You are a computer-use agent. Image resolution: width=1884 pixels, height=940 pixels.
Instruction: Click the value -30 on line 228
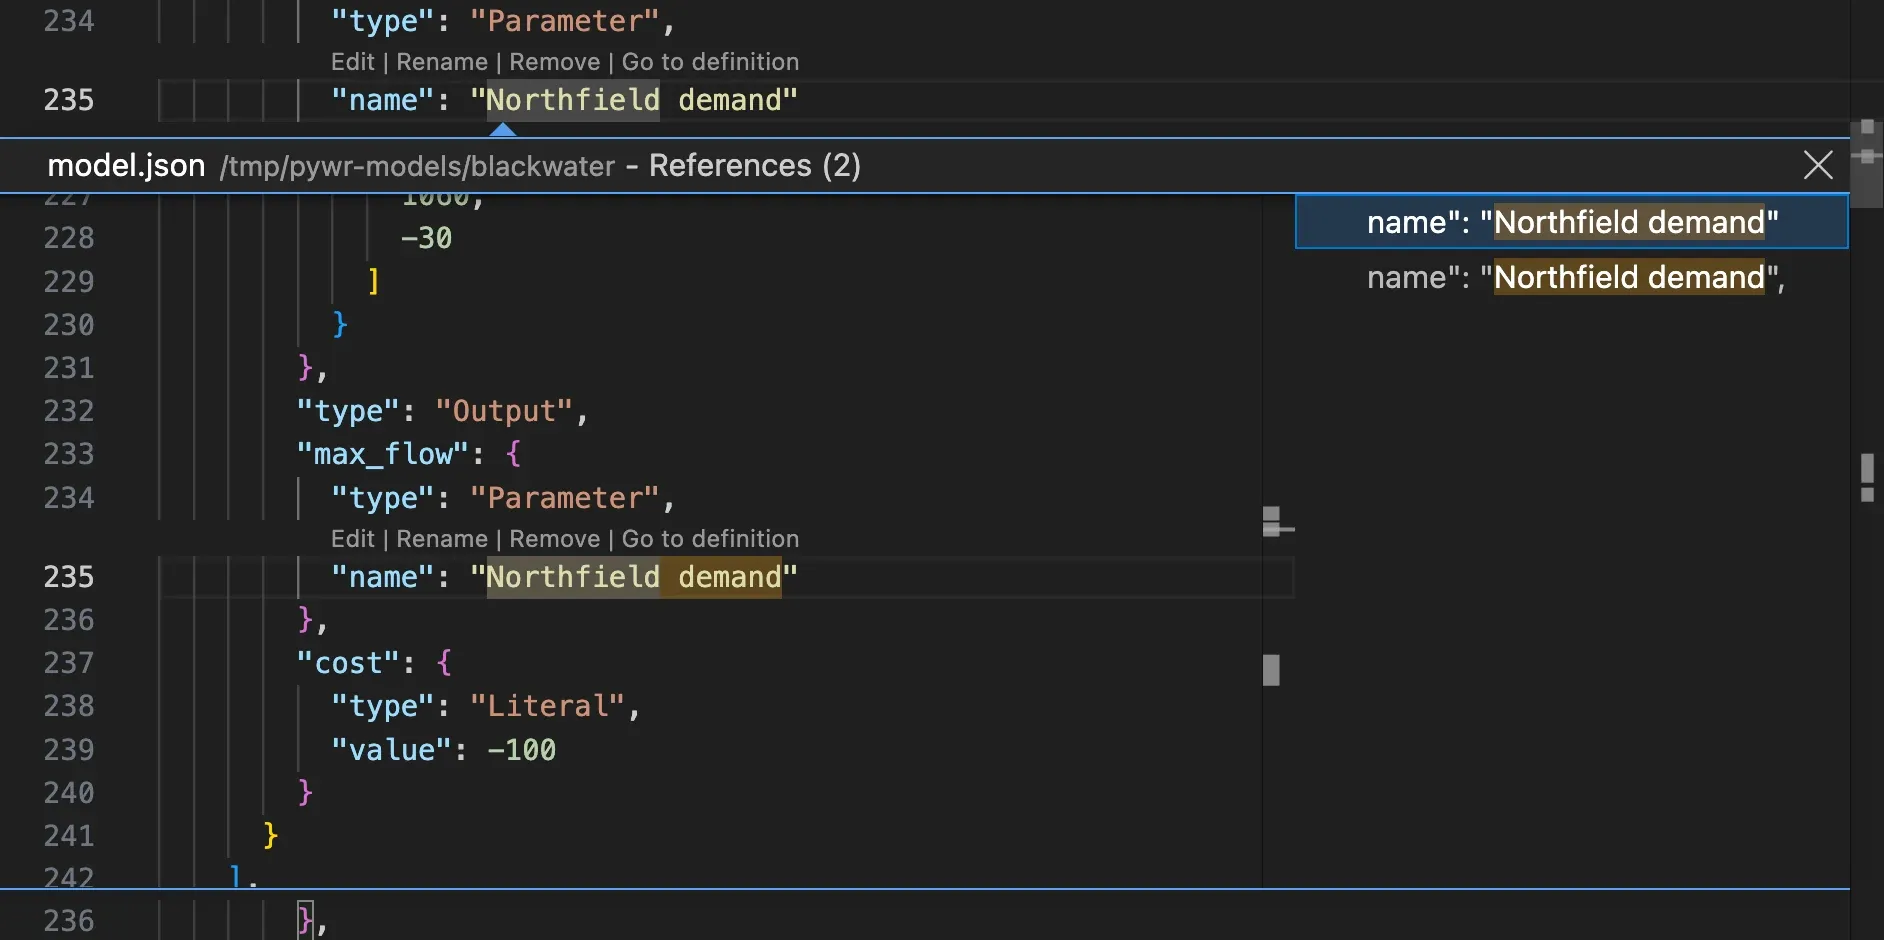tap(426, 238)
